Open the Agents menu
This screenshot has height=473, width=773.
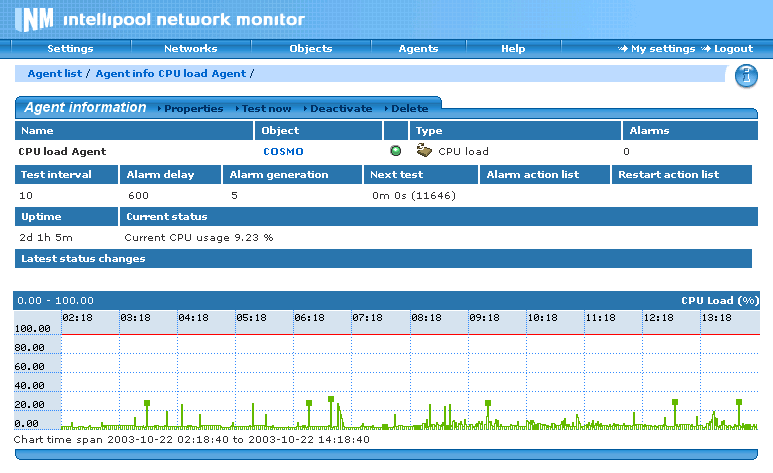click(418, 48)
